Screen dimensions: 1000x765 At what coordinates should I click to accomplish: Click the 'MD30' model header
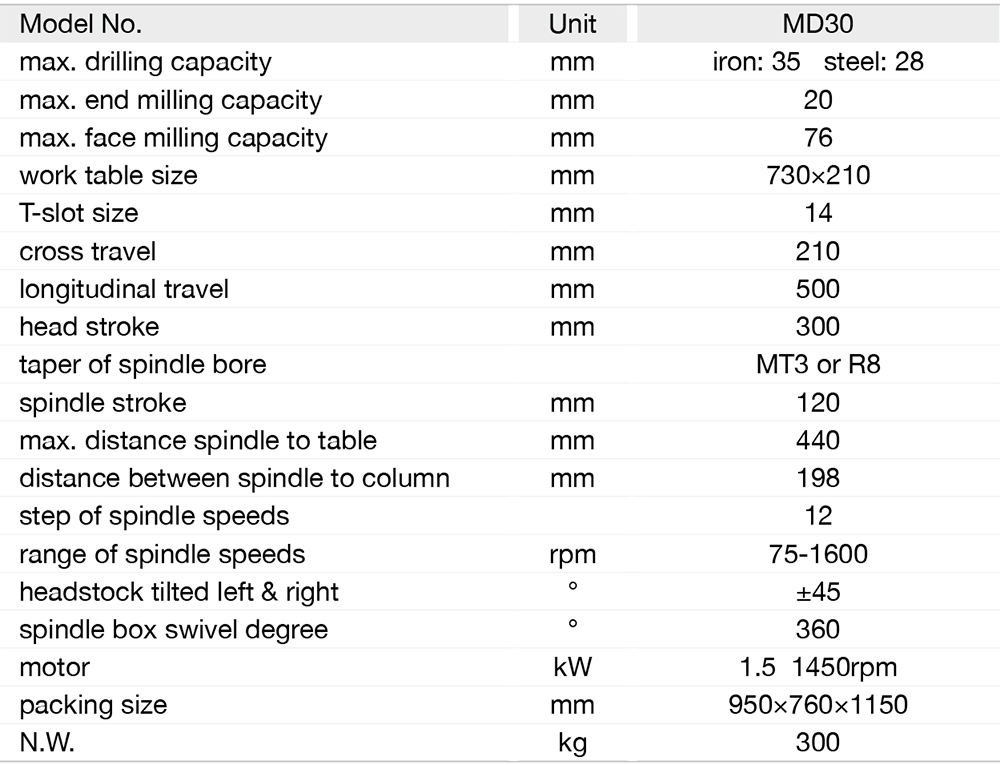[x=817, y=23]
